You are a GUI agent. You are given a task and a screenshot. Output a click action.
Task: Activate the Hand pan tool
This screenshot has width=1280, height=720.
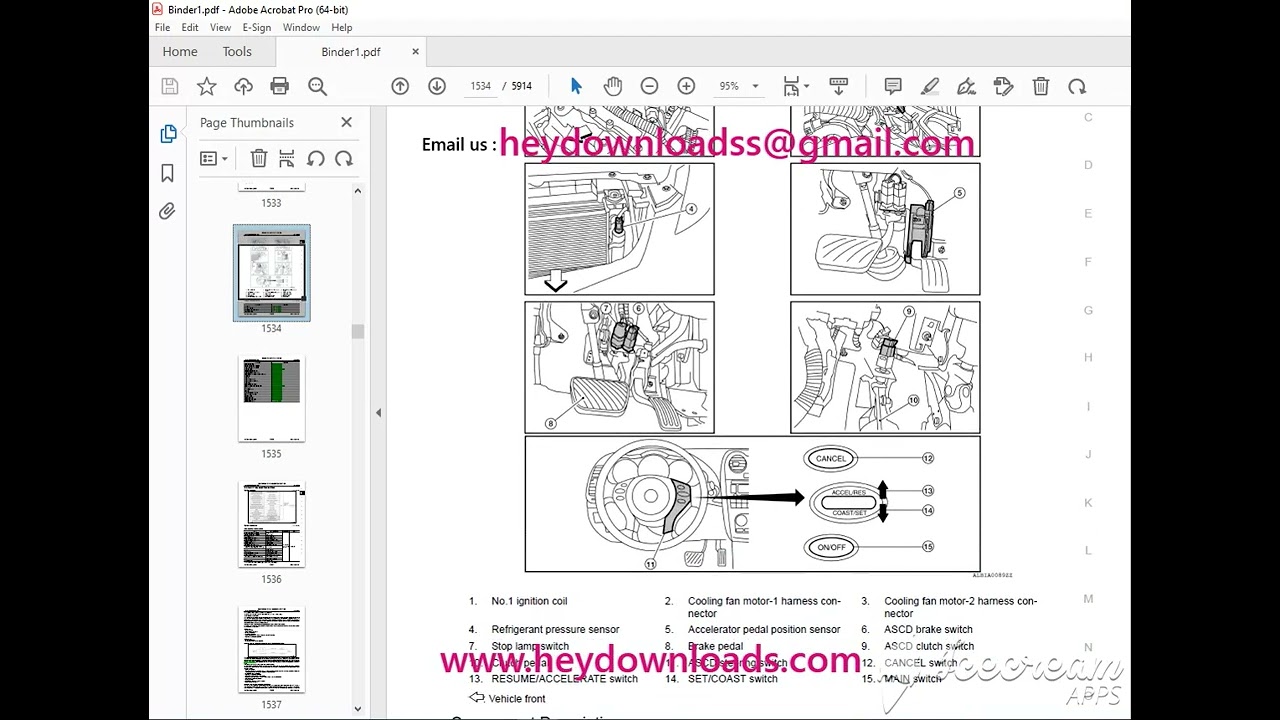coord(613,87)
